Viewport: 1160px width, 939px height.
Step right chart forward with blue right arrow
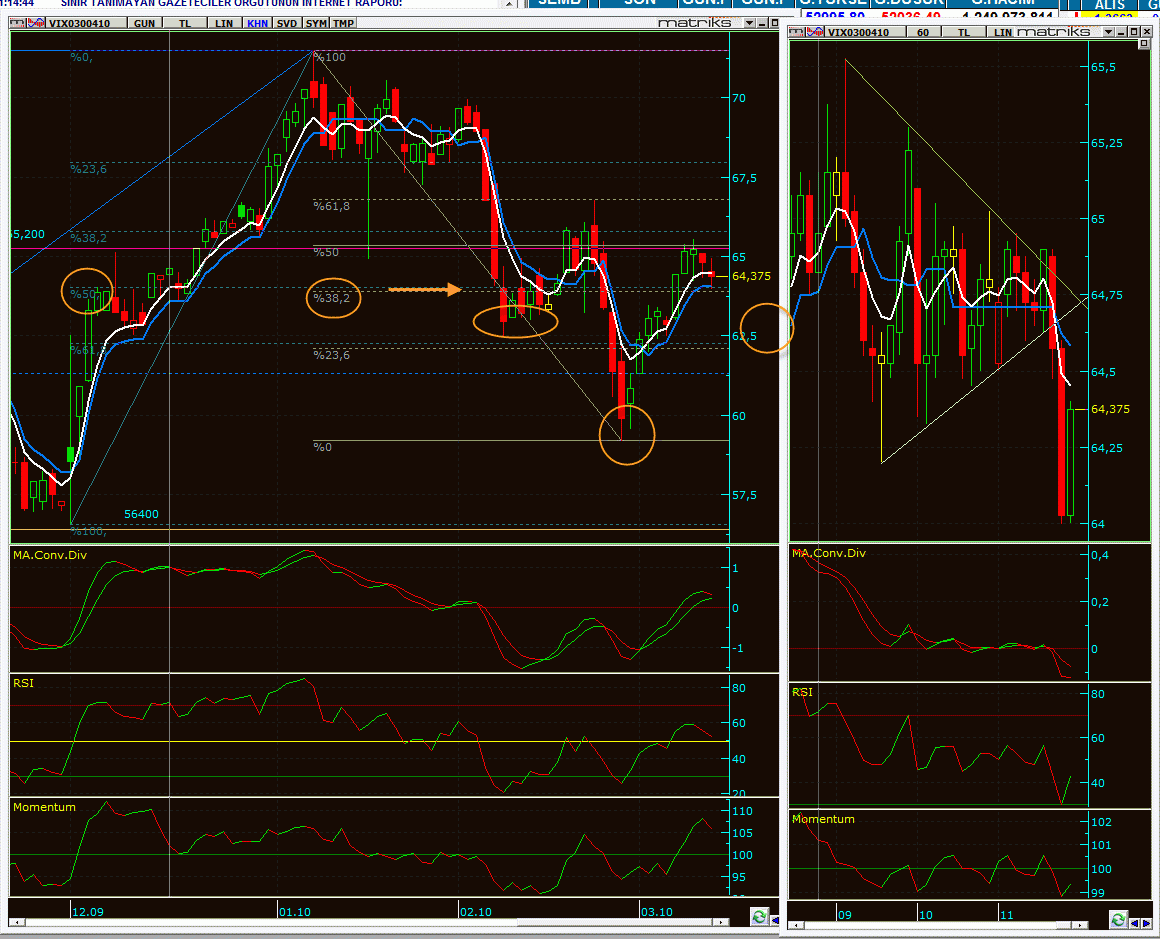(1145, 922)
